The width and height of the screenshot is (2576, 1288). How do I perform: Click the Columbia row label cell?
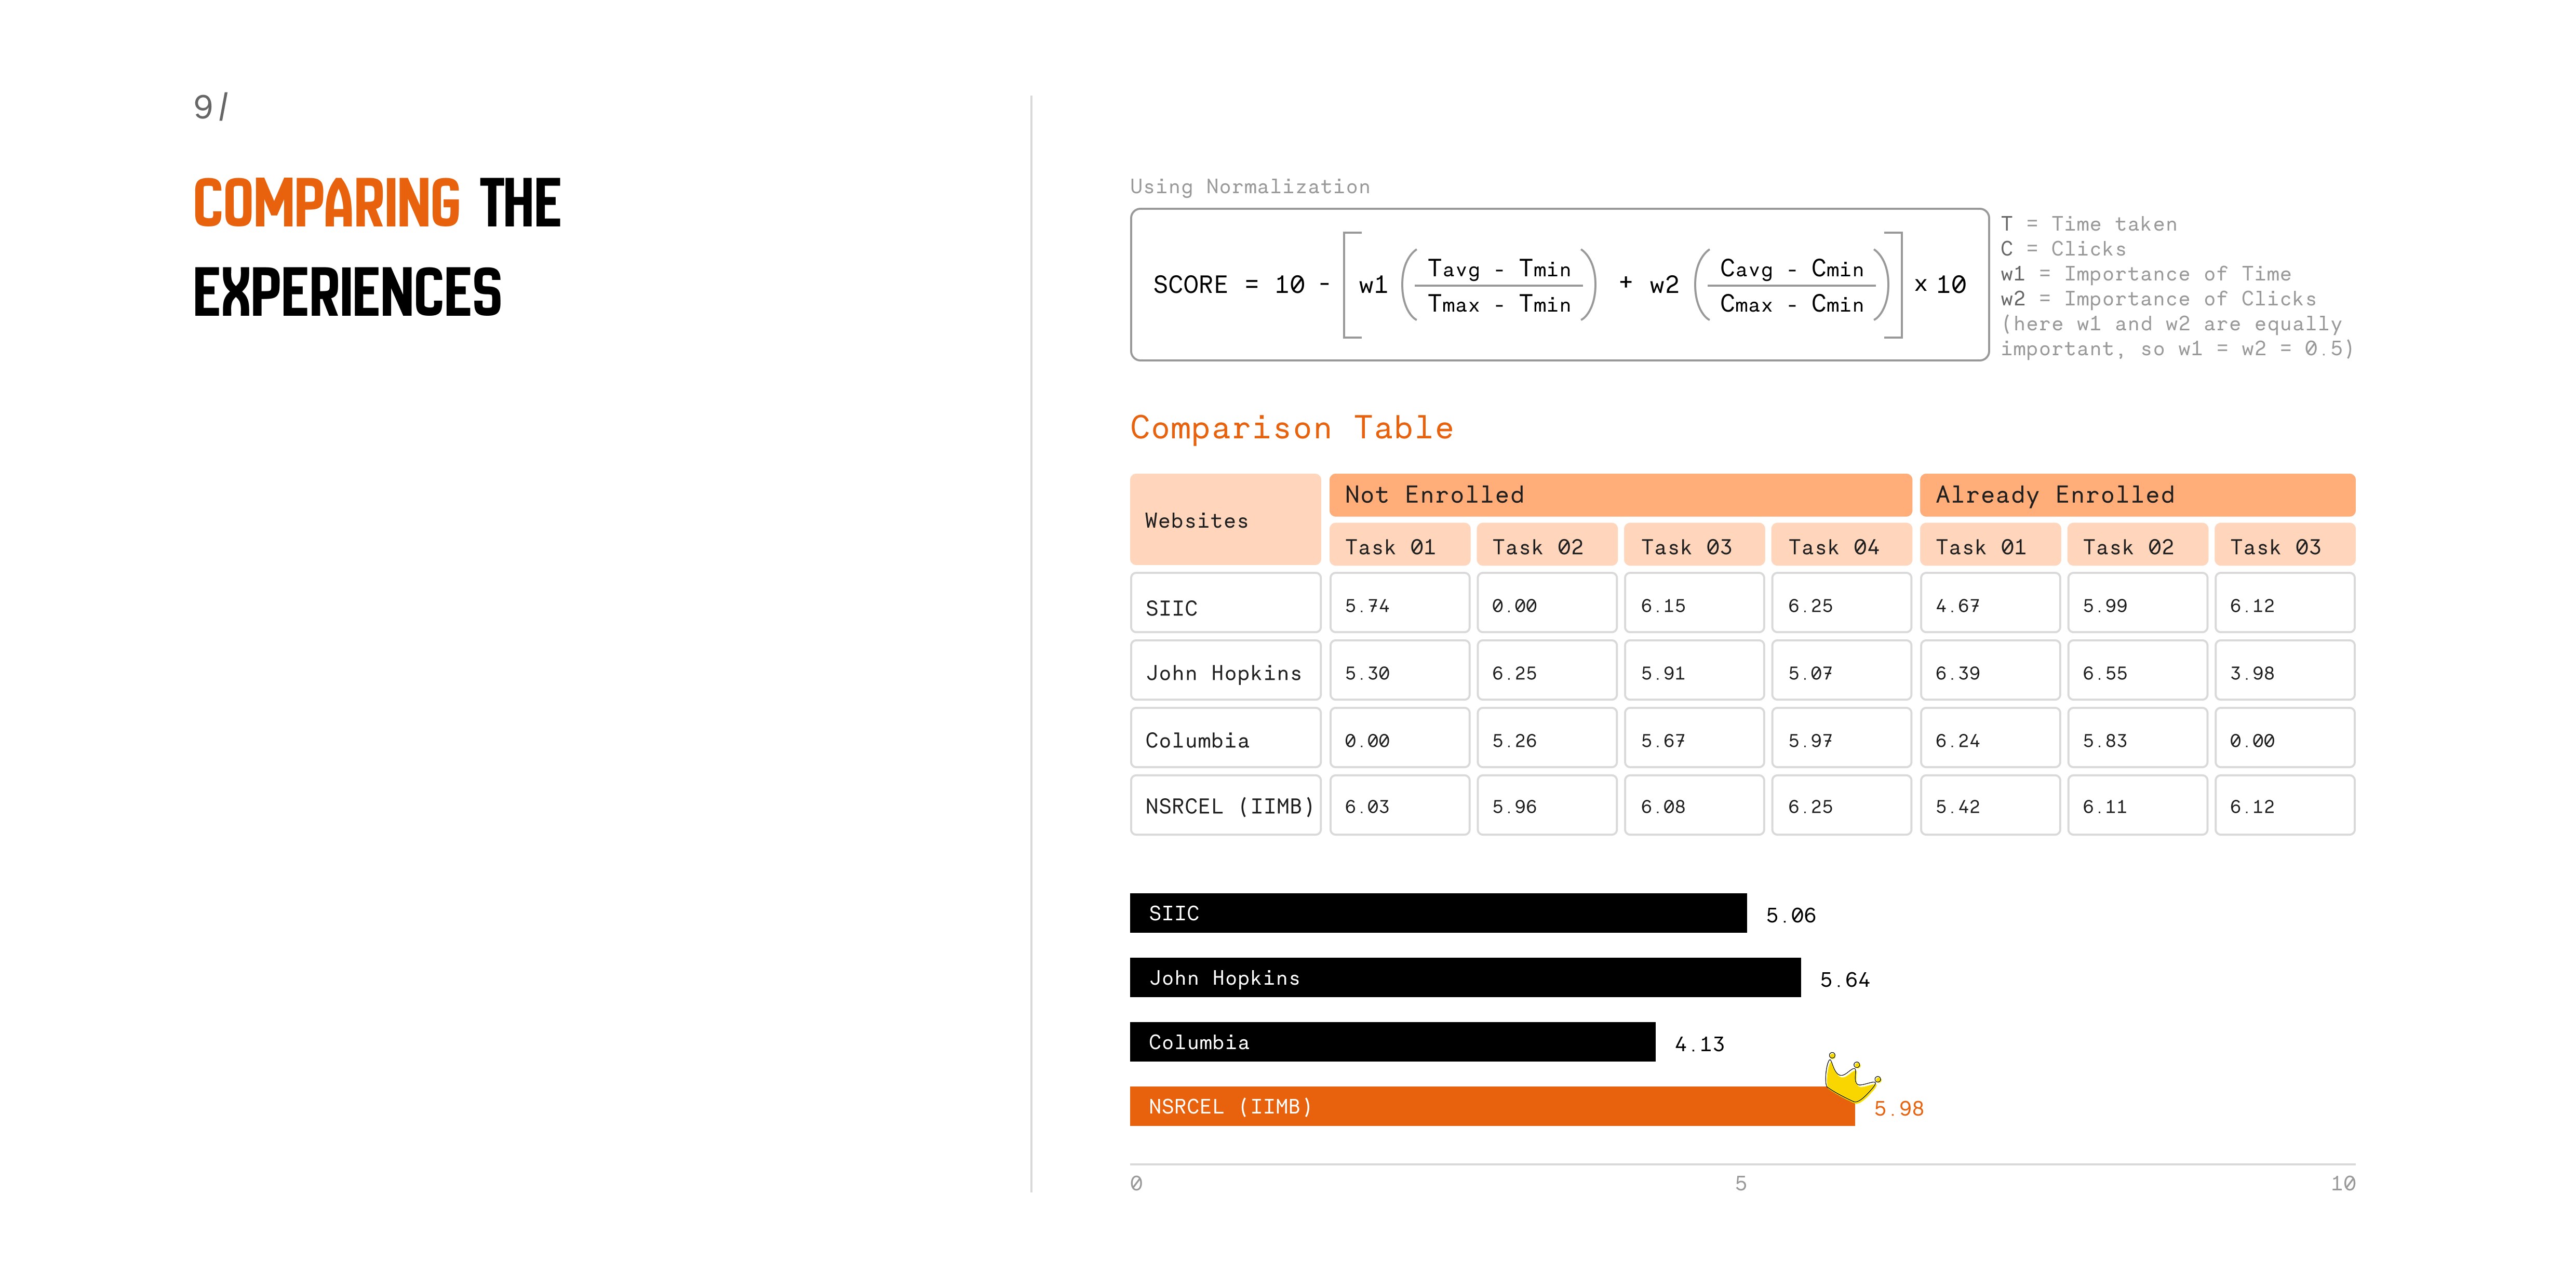click(x=1225, y=739)
